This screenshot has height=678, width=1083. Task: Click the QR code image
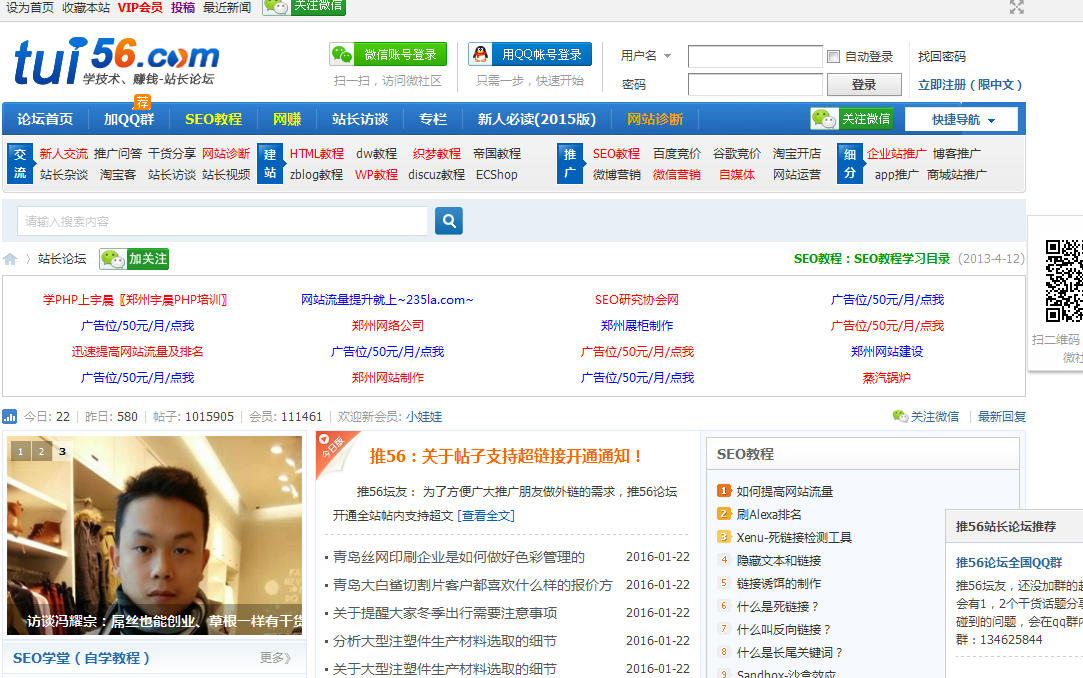click(1064, 280)
